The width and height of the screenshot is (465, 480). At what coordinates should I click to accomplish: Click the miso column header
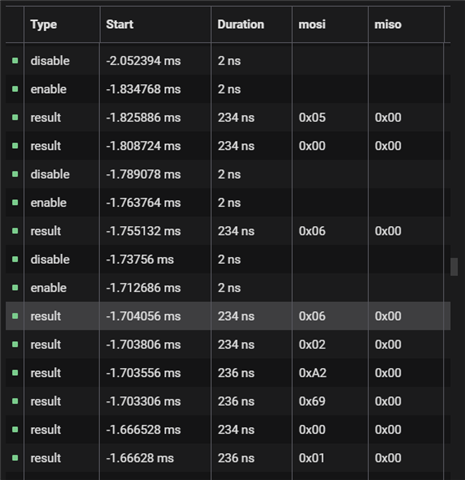(x=388, y=24)
